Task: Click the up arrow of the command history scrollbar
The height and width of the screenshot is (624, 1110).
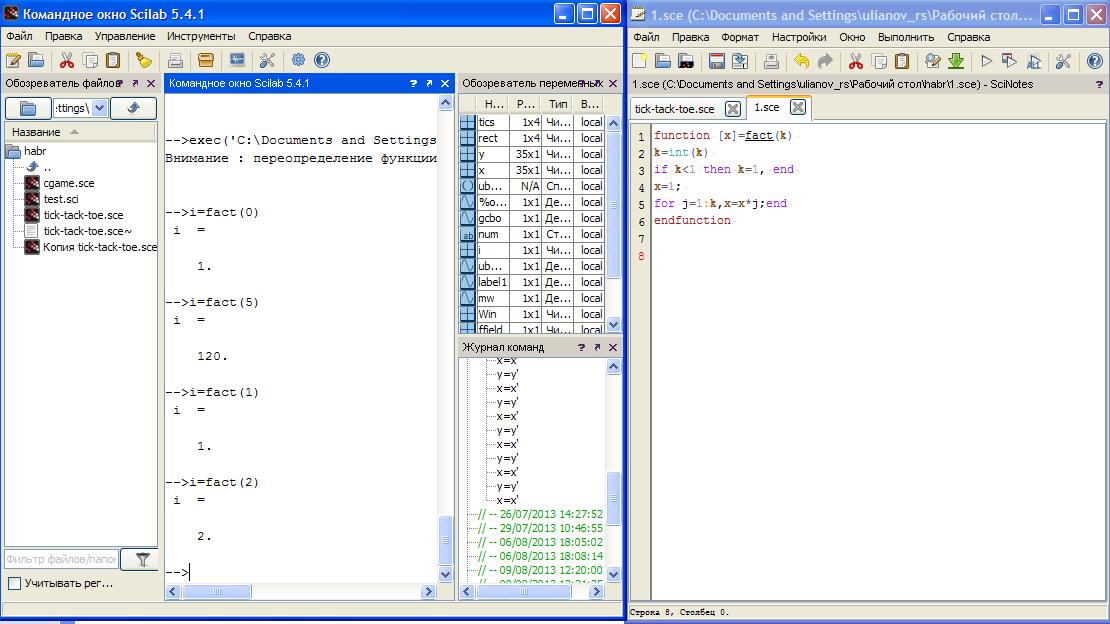Action: [614, 366]
